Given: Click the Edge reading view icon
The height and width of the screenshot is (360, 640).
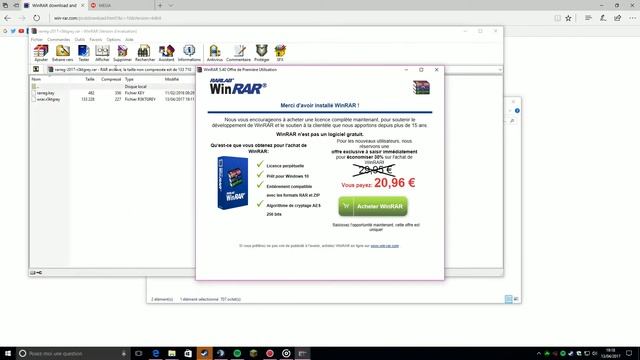Looking at the screenshot, I should pyautogui.click(x=558, y=18).
